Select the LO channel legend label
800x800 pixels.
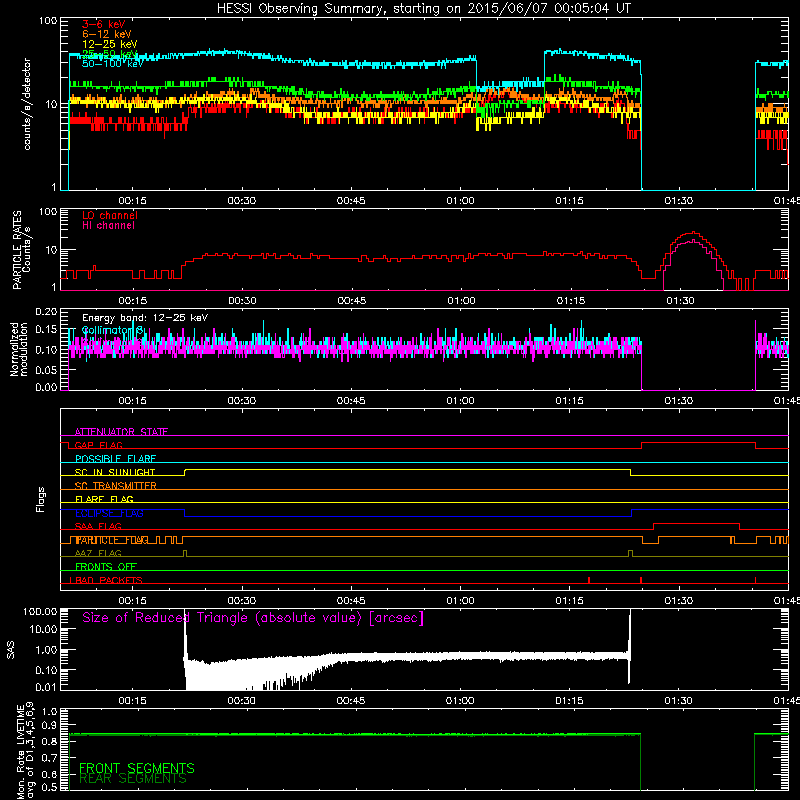tap(110, 215)
